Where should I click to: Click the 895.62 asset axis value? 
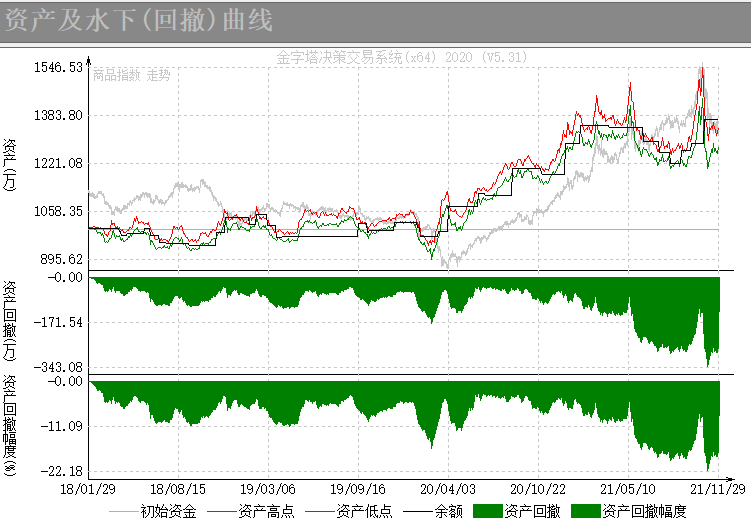[62, 259]
